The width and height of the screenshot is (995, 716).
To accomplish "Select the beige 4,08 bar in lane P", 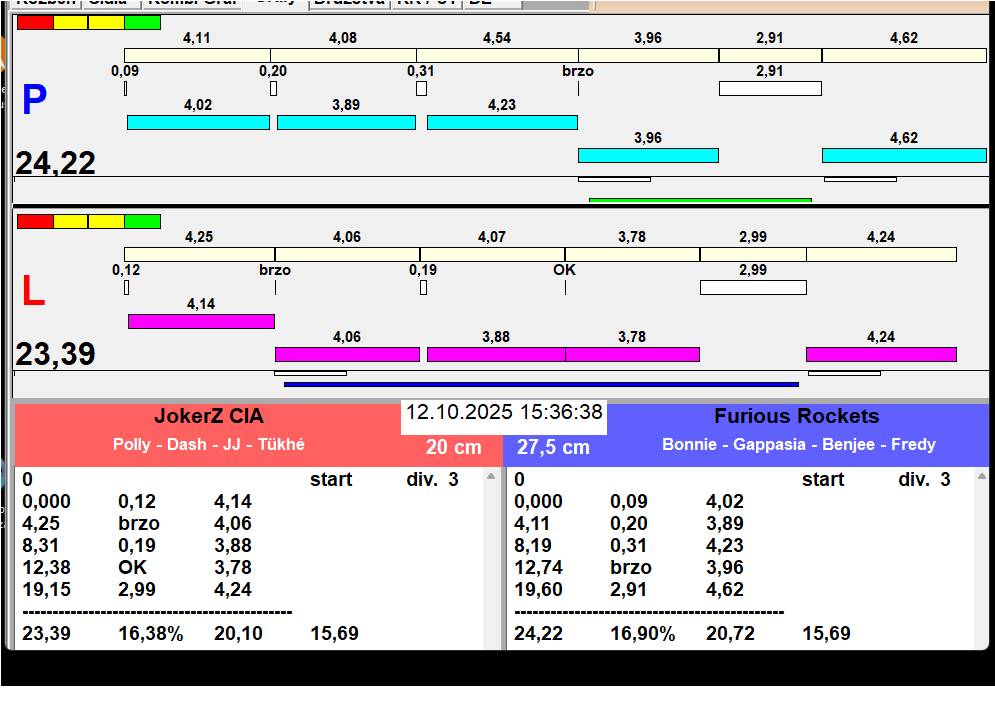I will pos(343,55).
